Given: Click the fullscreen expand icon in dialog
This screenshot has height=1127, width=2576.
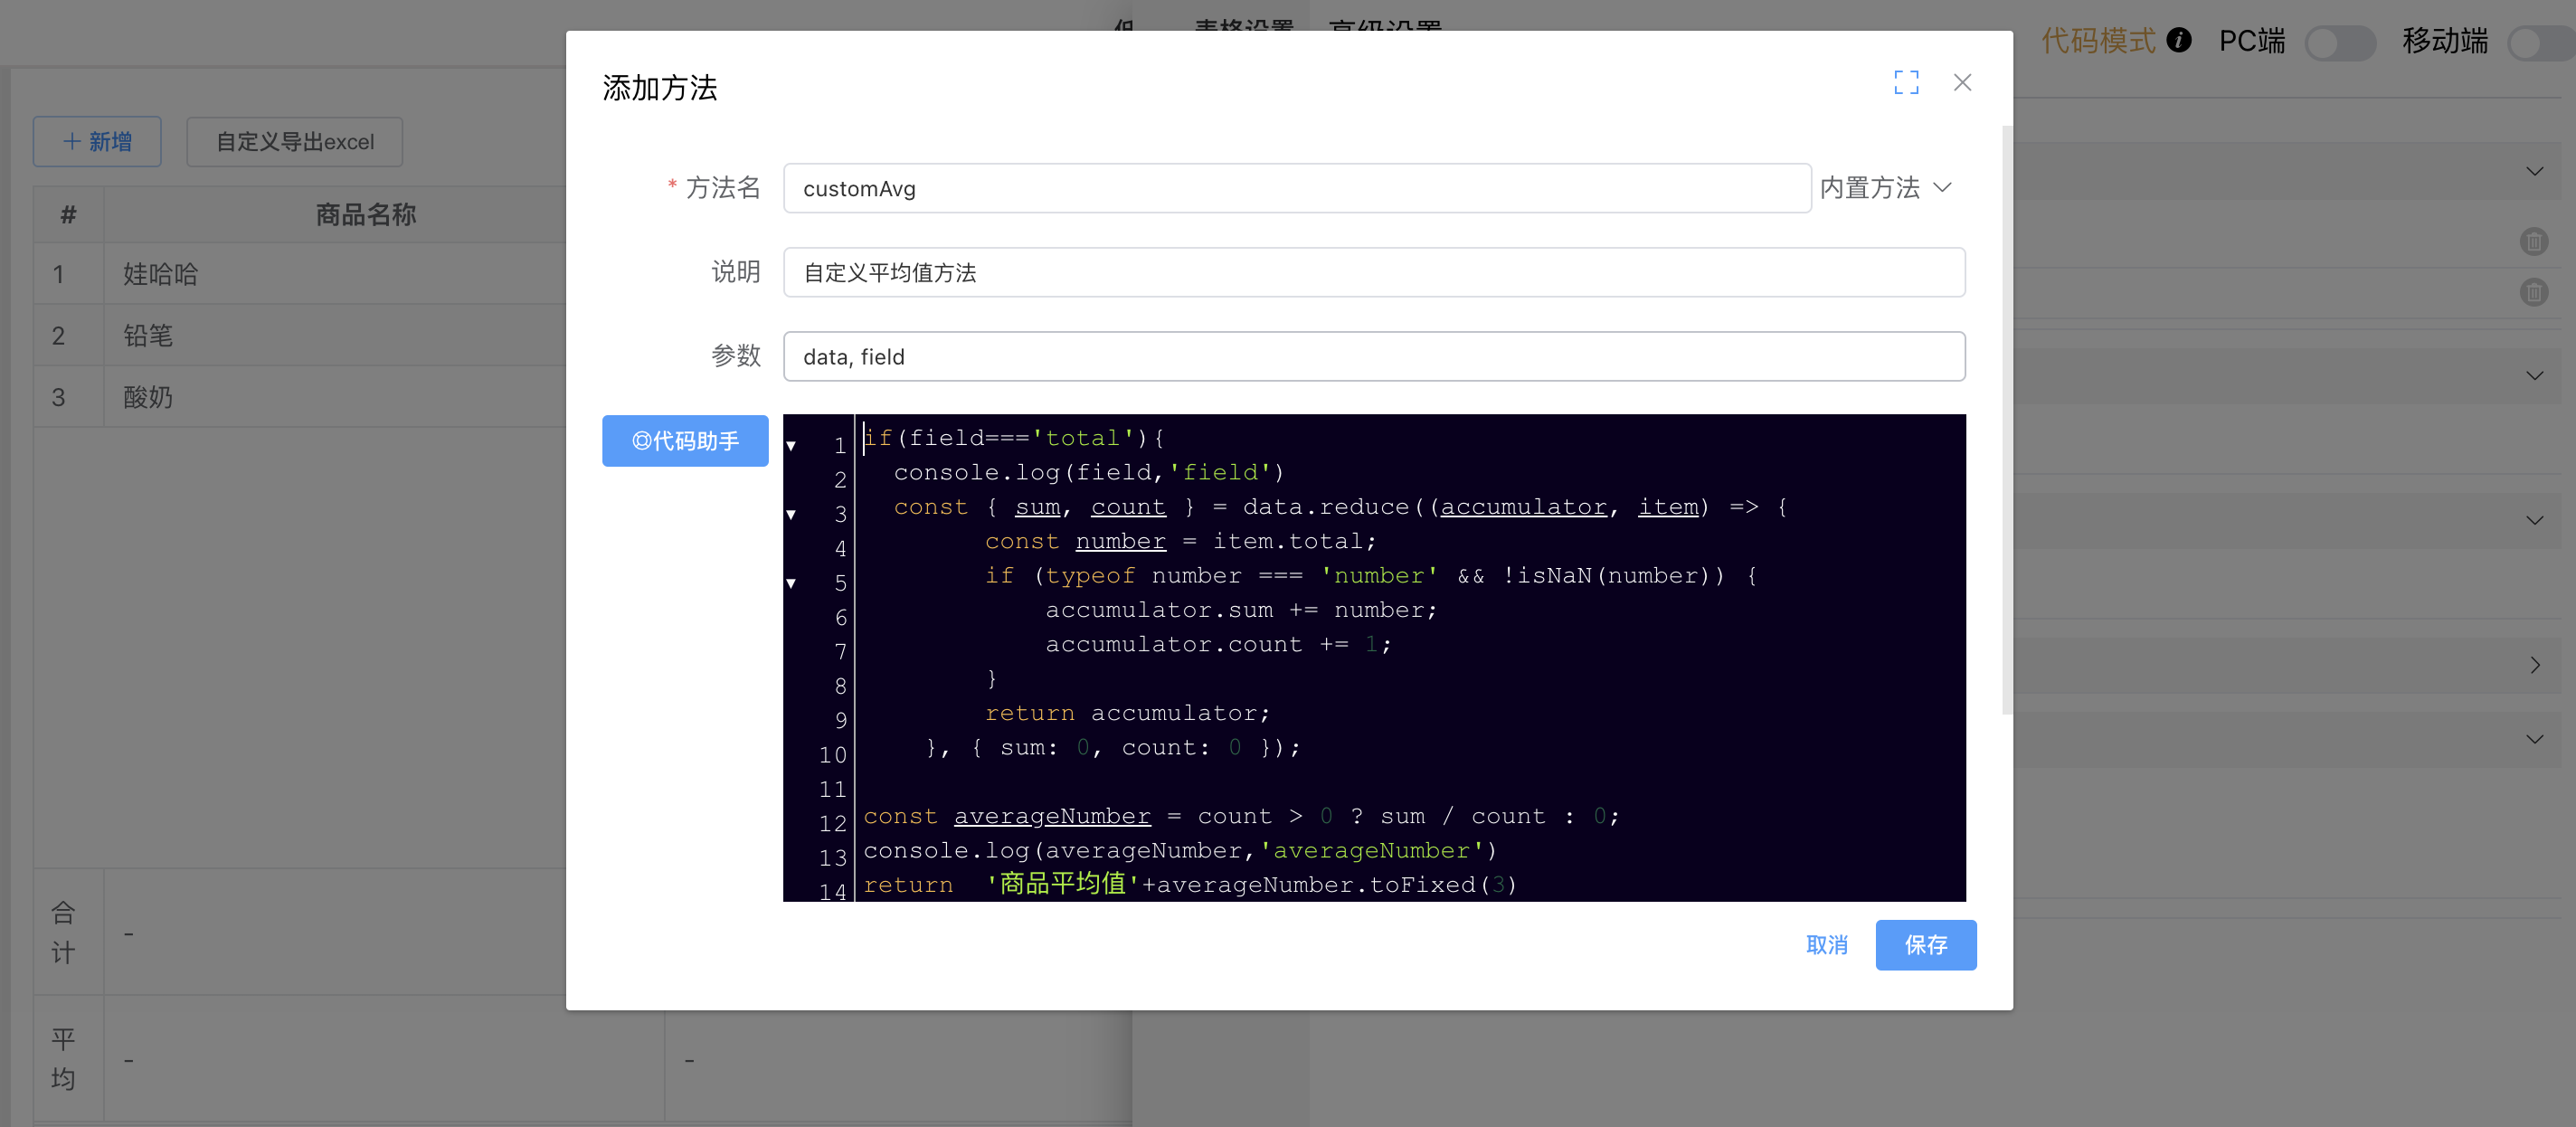Looking at the screenshot, I should [x=1906, y=82].
